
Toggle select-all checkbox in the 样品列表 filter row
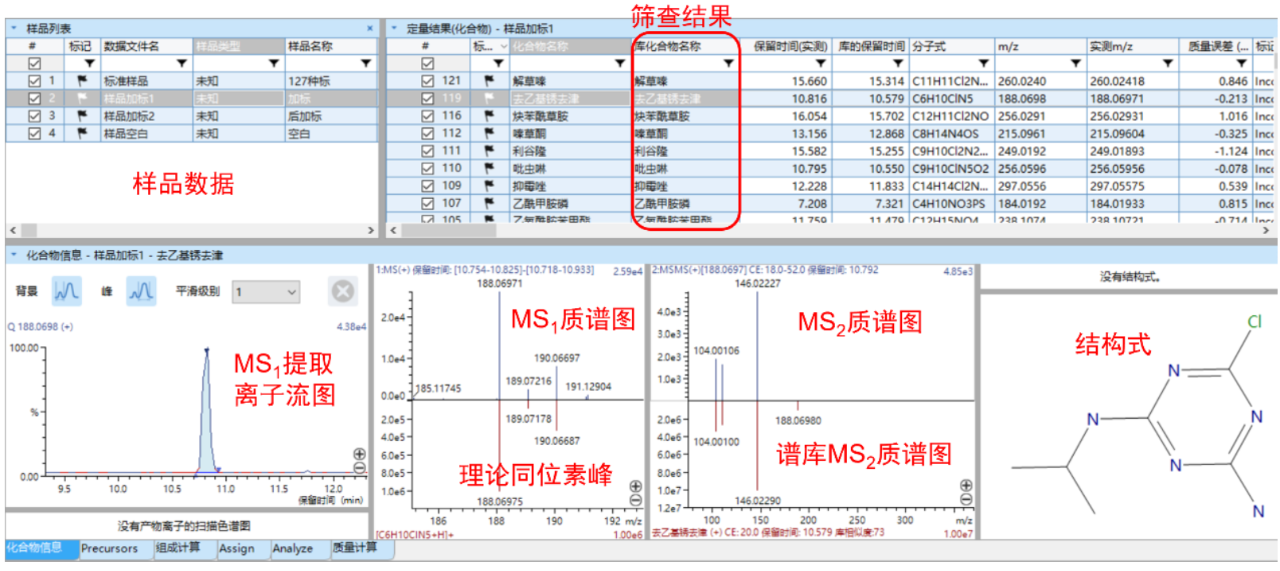pos(35,63)
